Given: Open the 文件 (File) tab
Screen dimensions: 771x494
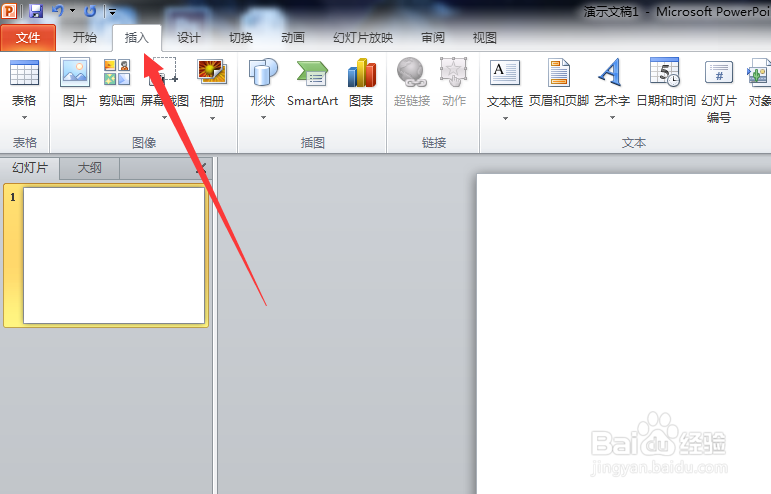Looking at the screenshot, I should (x=28, y=38).
